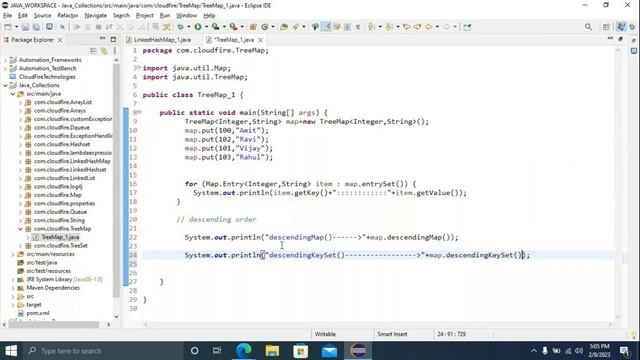640x360 pixels.
Task: Click the Forward navigation arrow icon
Action: pyautogui.click(x=447, y=27)
